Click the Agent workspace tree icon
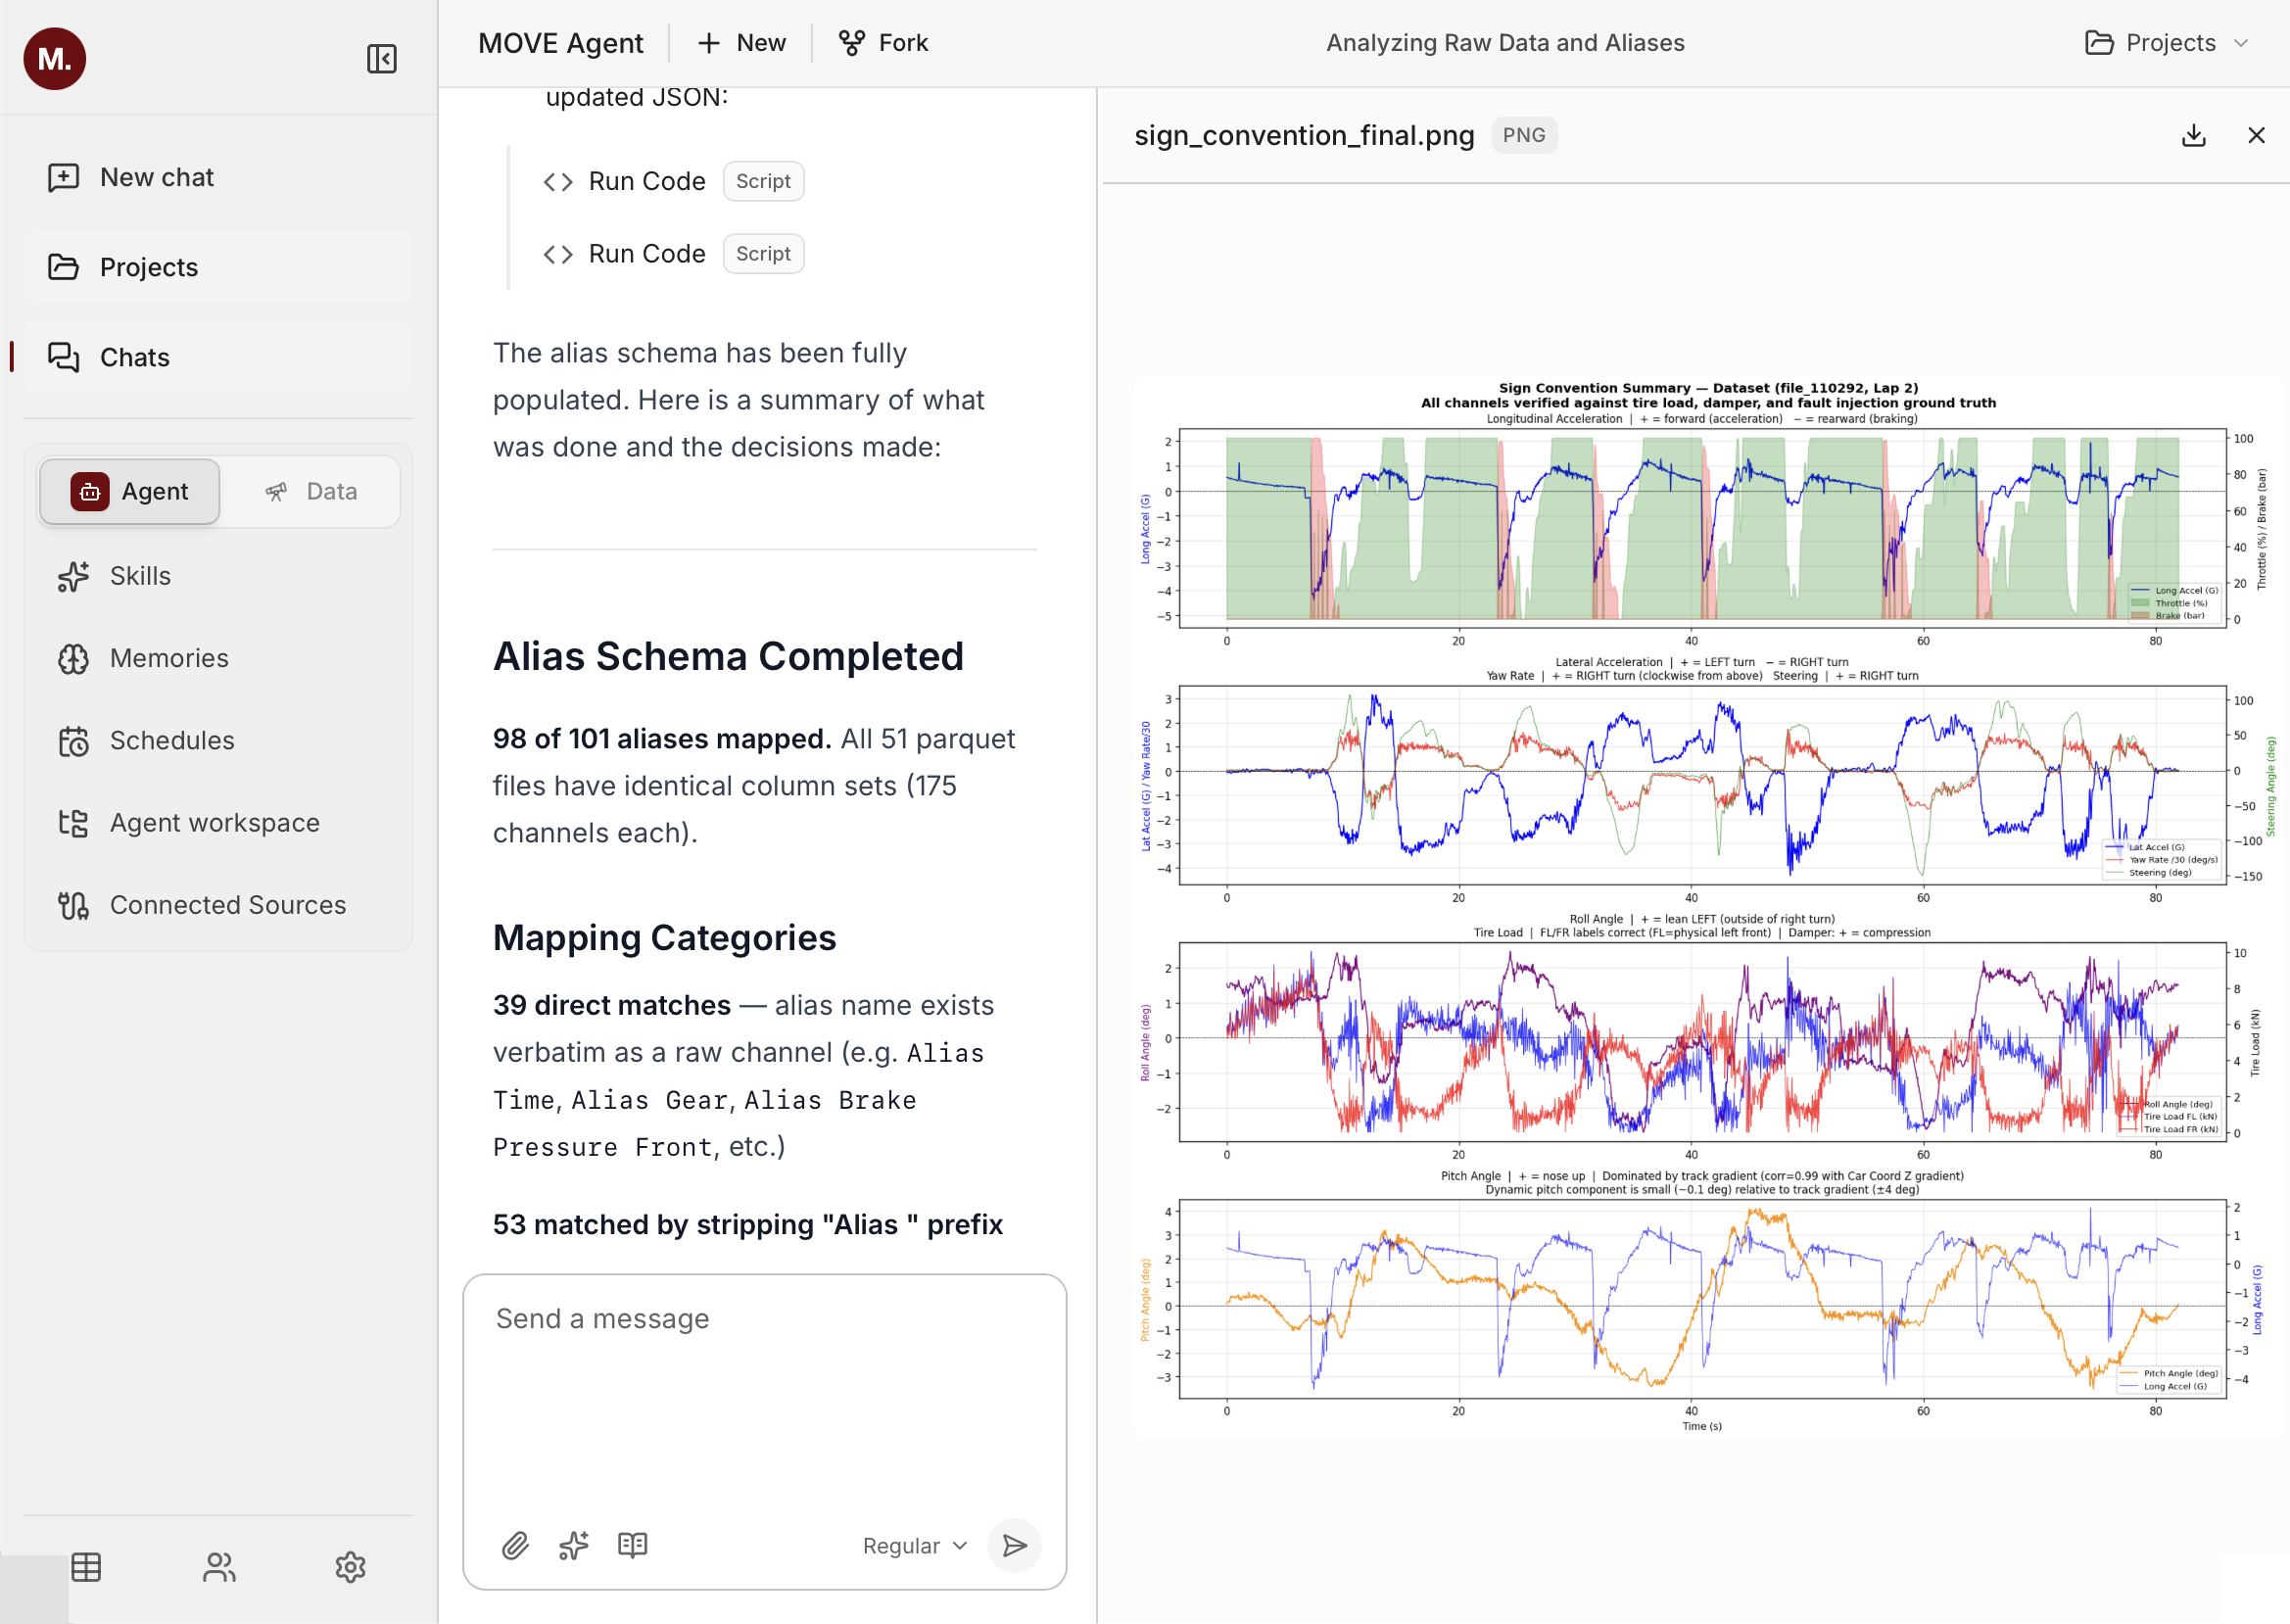The image size is (2290, 1624). 73,823
